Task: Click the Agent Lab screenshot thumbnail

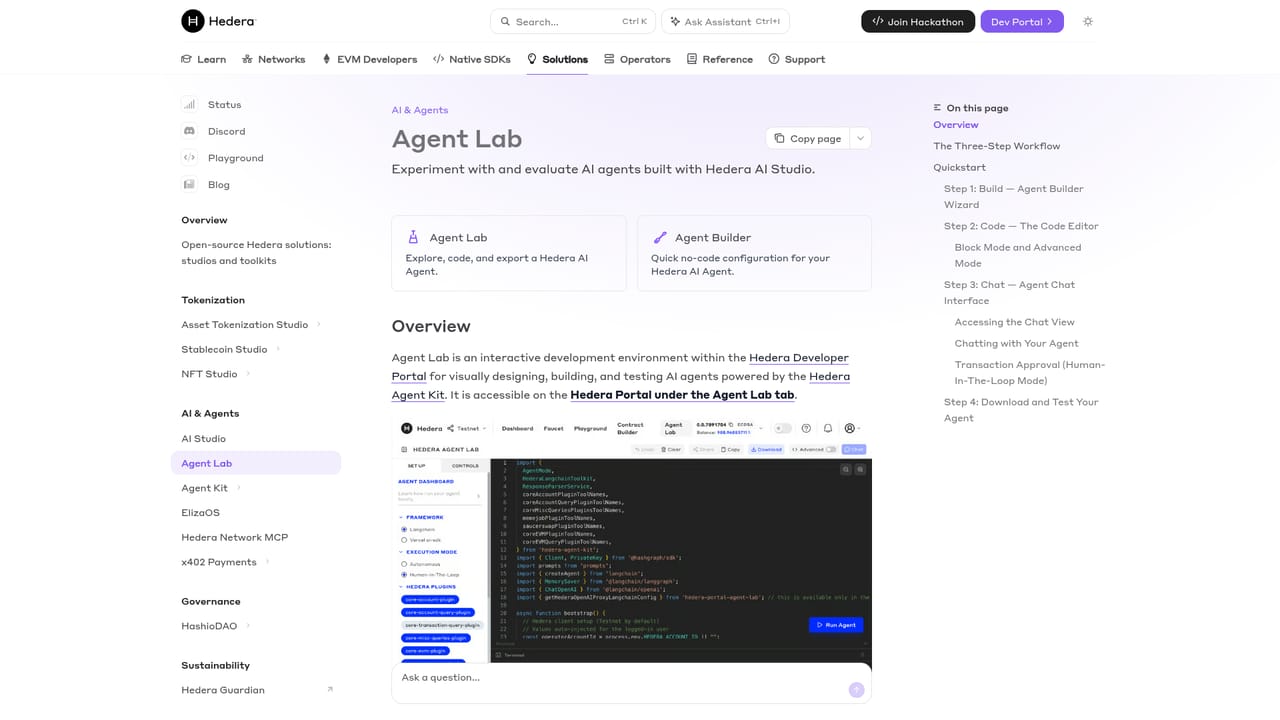Action: point(631,540)
